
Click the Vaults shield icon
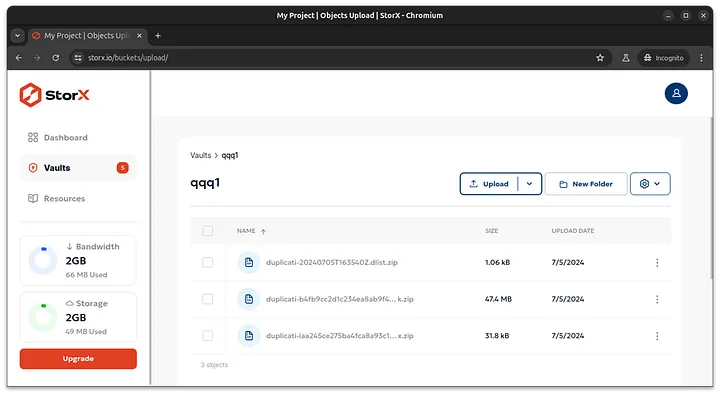point(33,168)
